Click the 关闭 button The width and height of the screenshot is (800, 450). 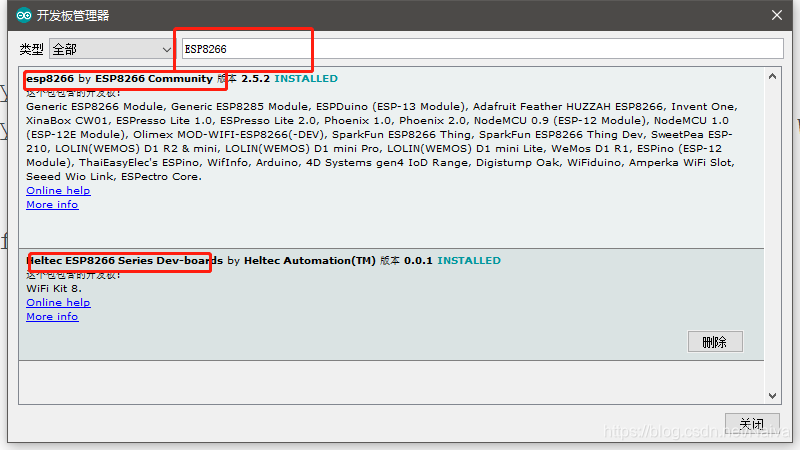point(752,423)
